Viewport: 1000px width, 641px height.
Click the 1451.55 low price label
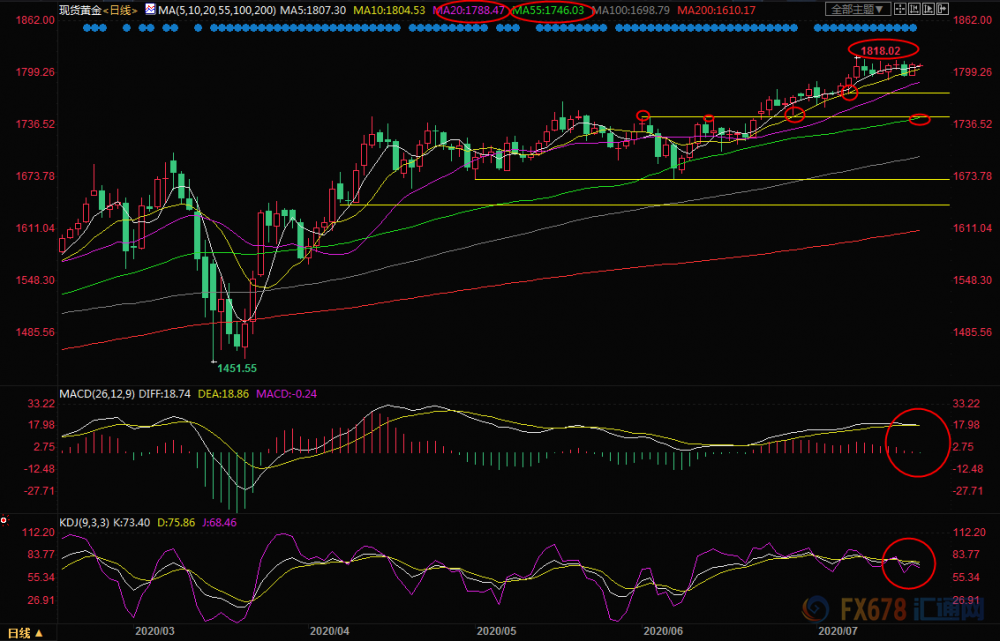tap(237, 368)
